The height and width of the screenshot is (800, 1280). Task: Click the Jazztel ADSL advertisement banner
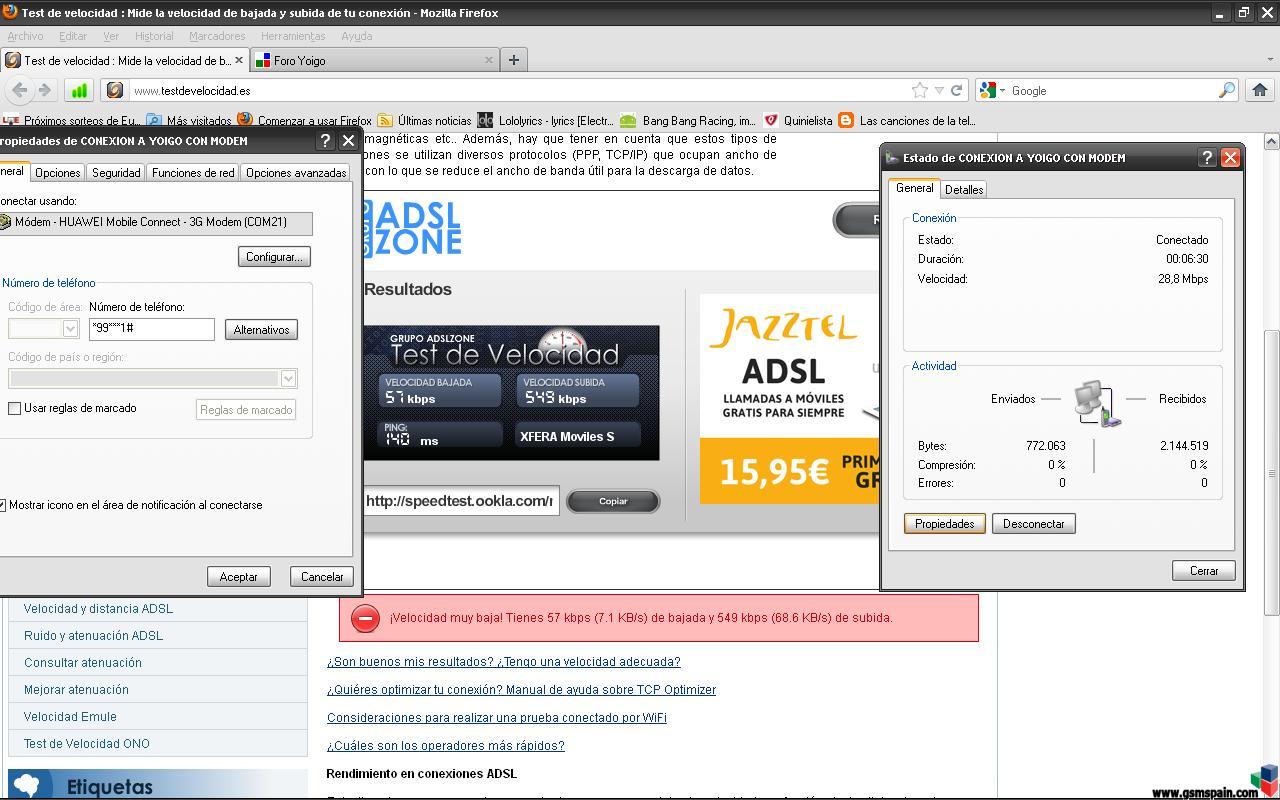pos(790,398)
